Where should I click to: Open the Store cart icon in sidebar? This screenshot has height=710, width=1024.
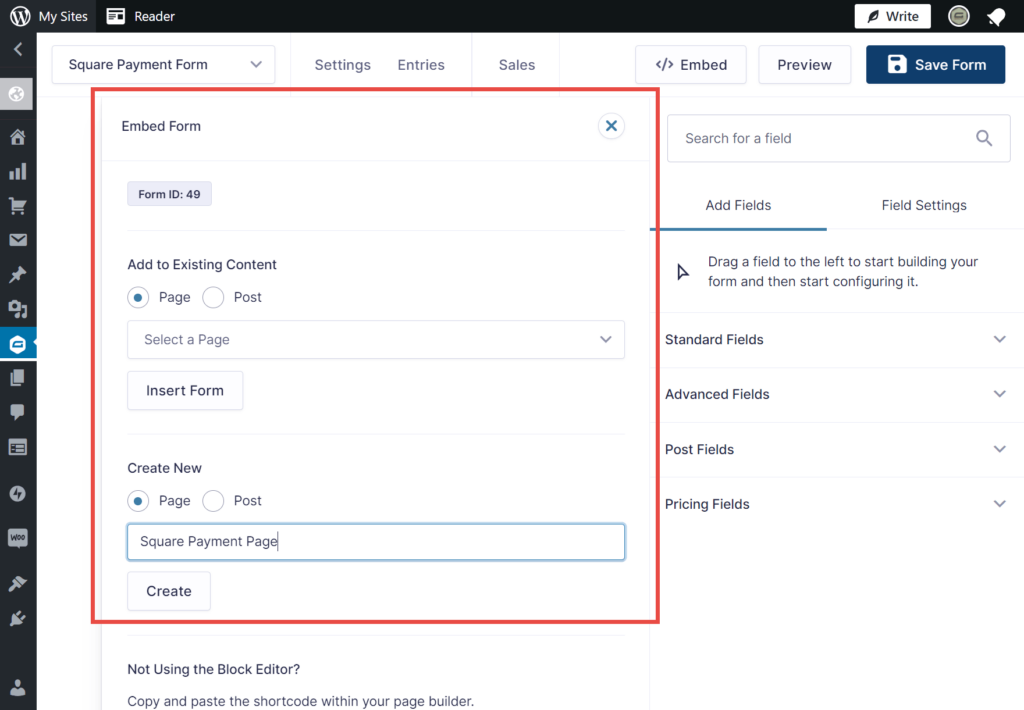[x=17, y=206]
